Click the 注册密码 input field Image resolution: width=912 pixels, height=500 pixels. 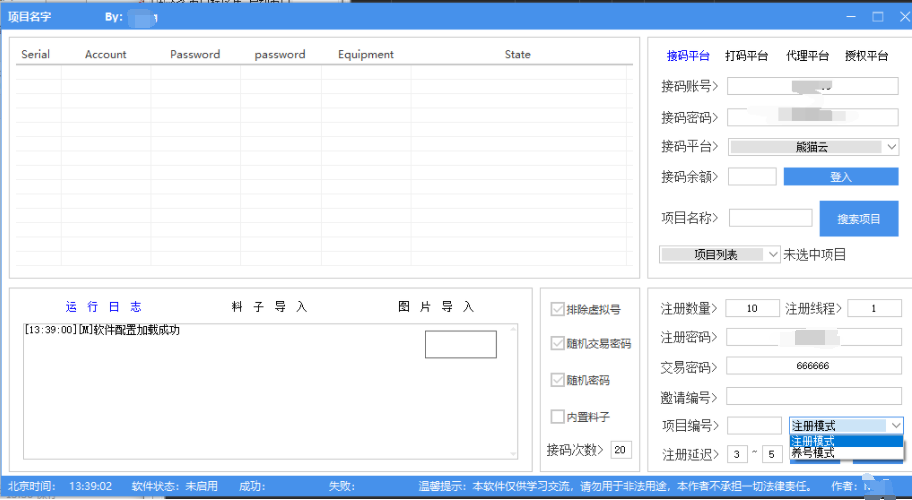[x=814, y=337]
